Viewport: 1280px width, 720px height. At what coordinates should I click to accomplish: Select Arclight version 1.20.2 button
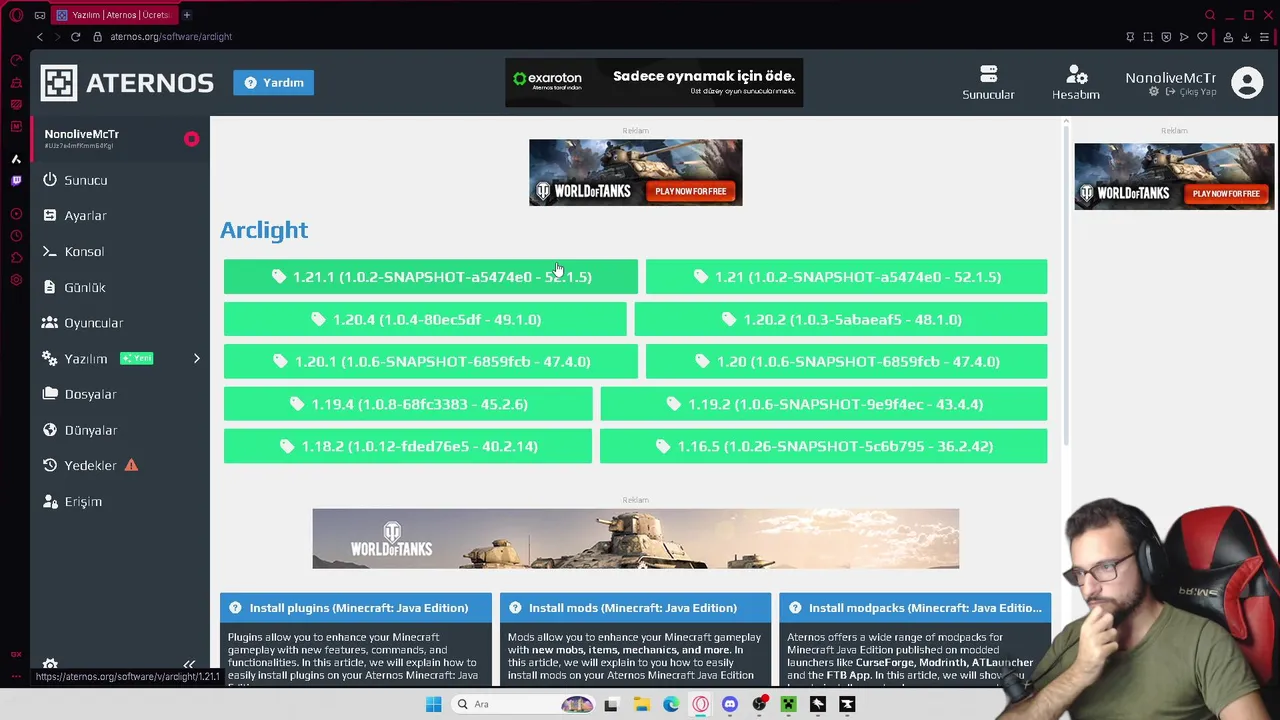[x=841, y=319]
